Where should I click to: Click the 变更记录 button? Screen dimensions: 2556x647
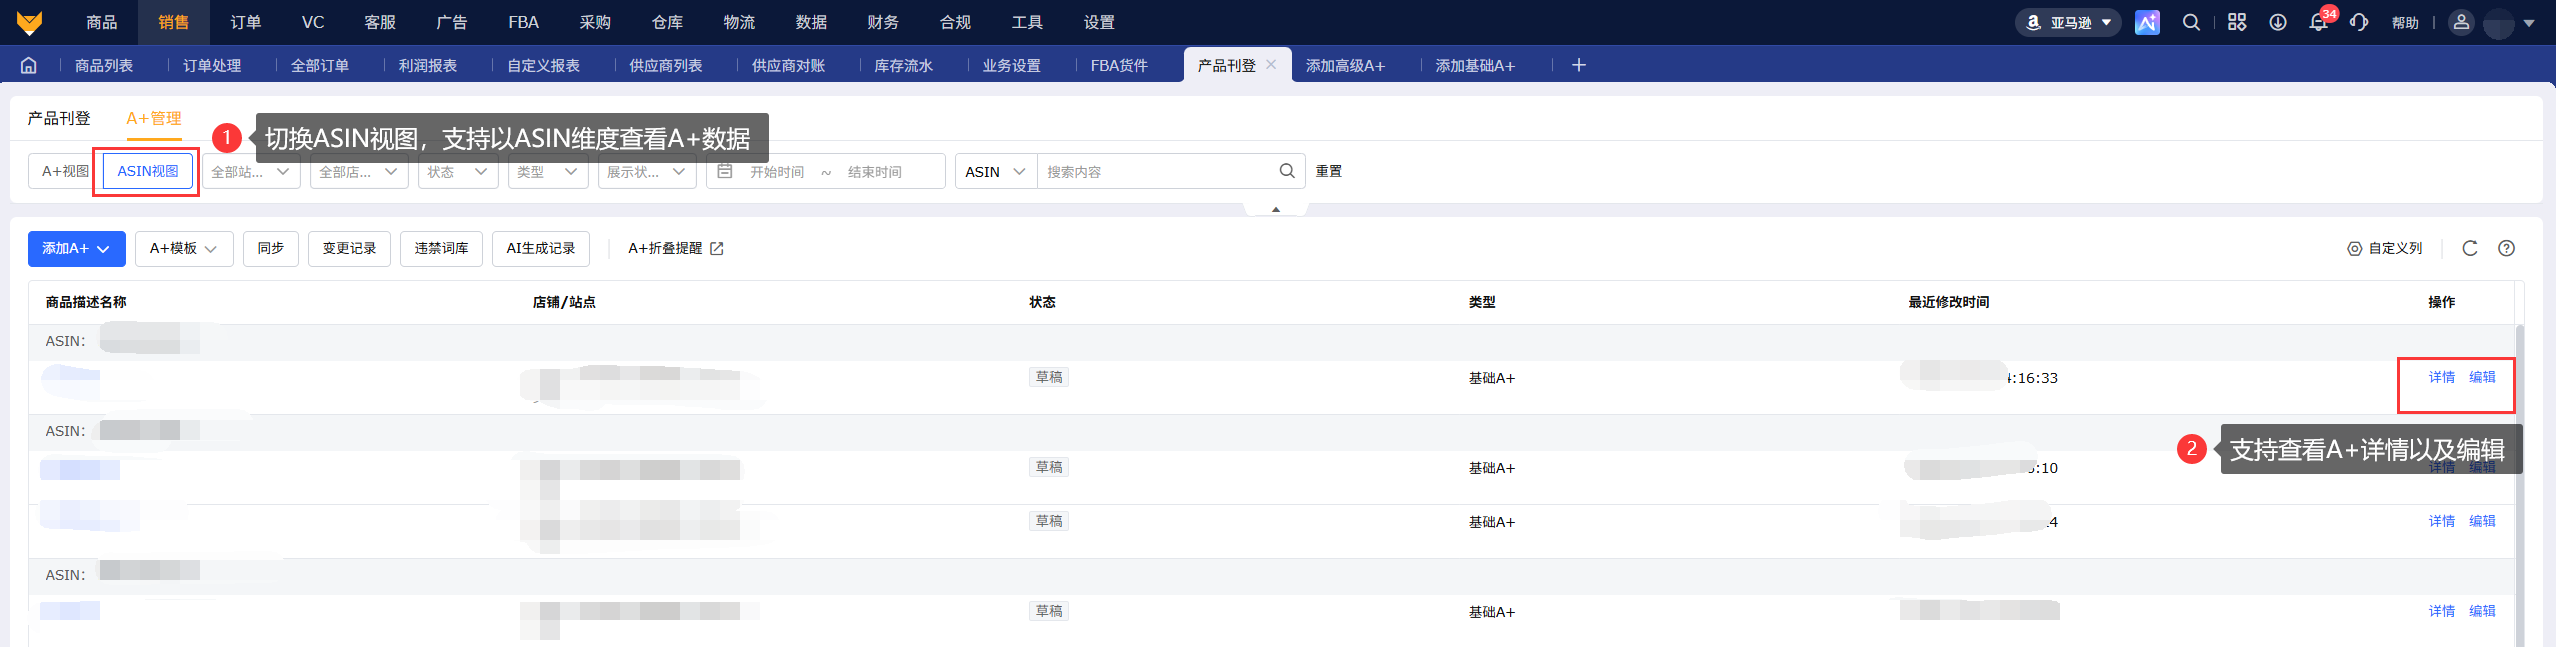[x=349, y=248]
